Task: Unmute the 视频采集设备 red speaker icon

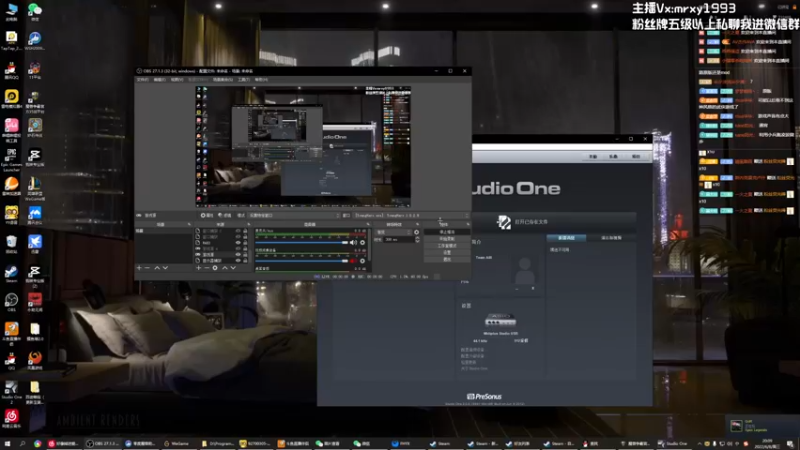Action: tap(354, 261)
